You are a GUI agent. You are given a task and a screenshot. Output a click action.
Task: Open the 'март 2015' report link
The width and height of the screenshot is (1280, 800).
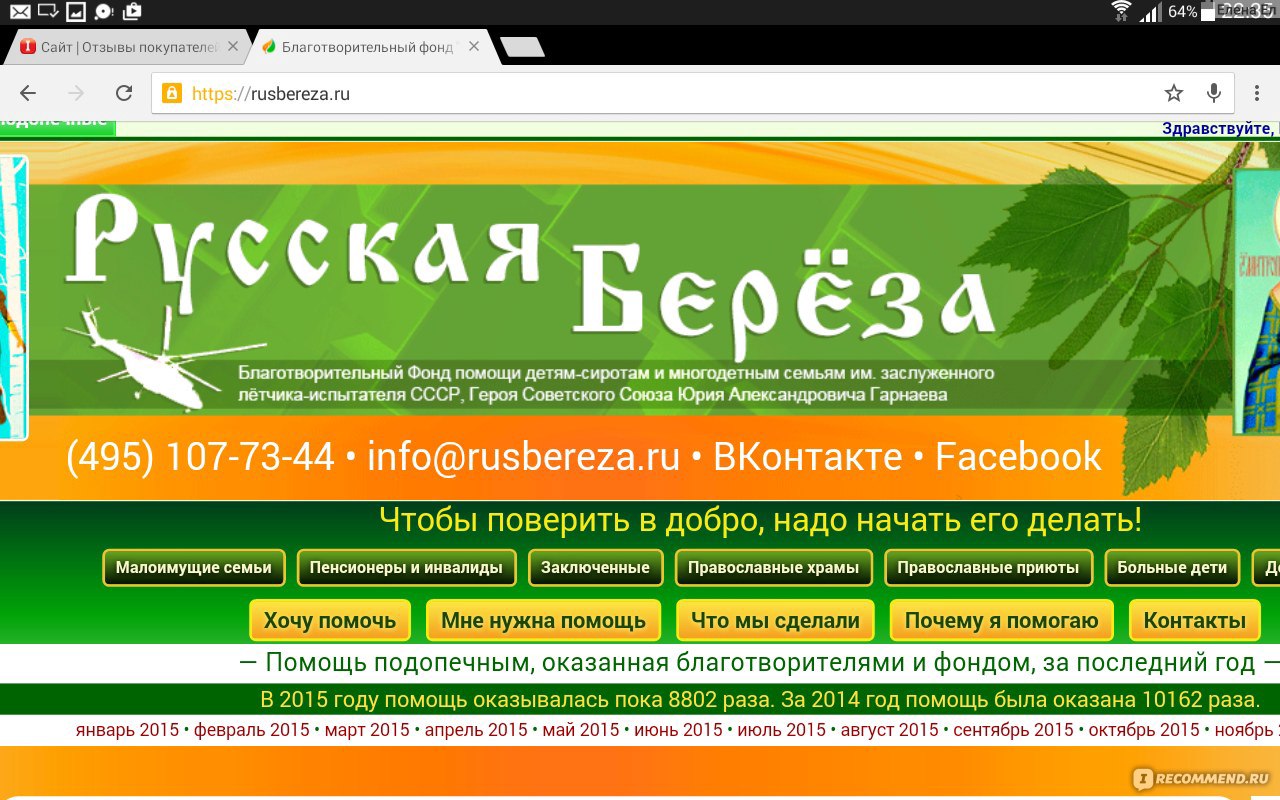(367, 730)
